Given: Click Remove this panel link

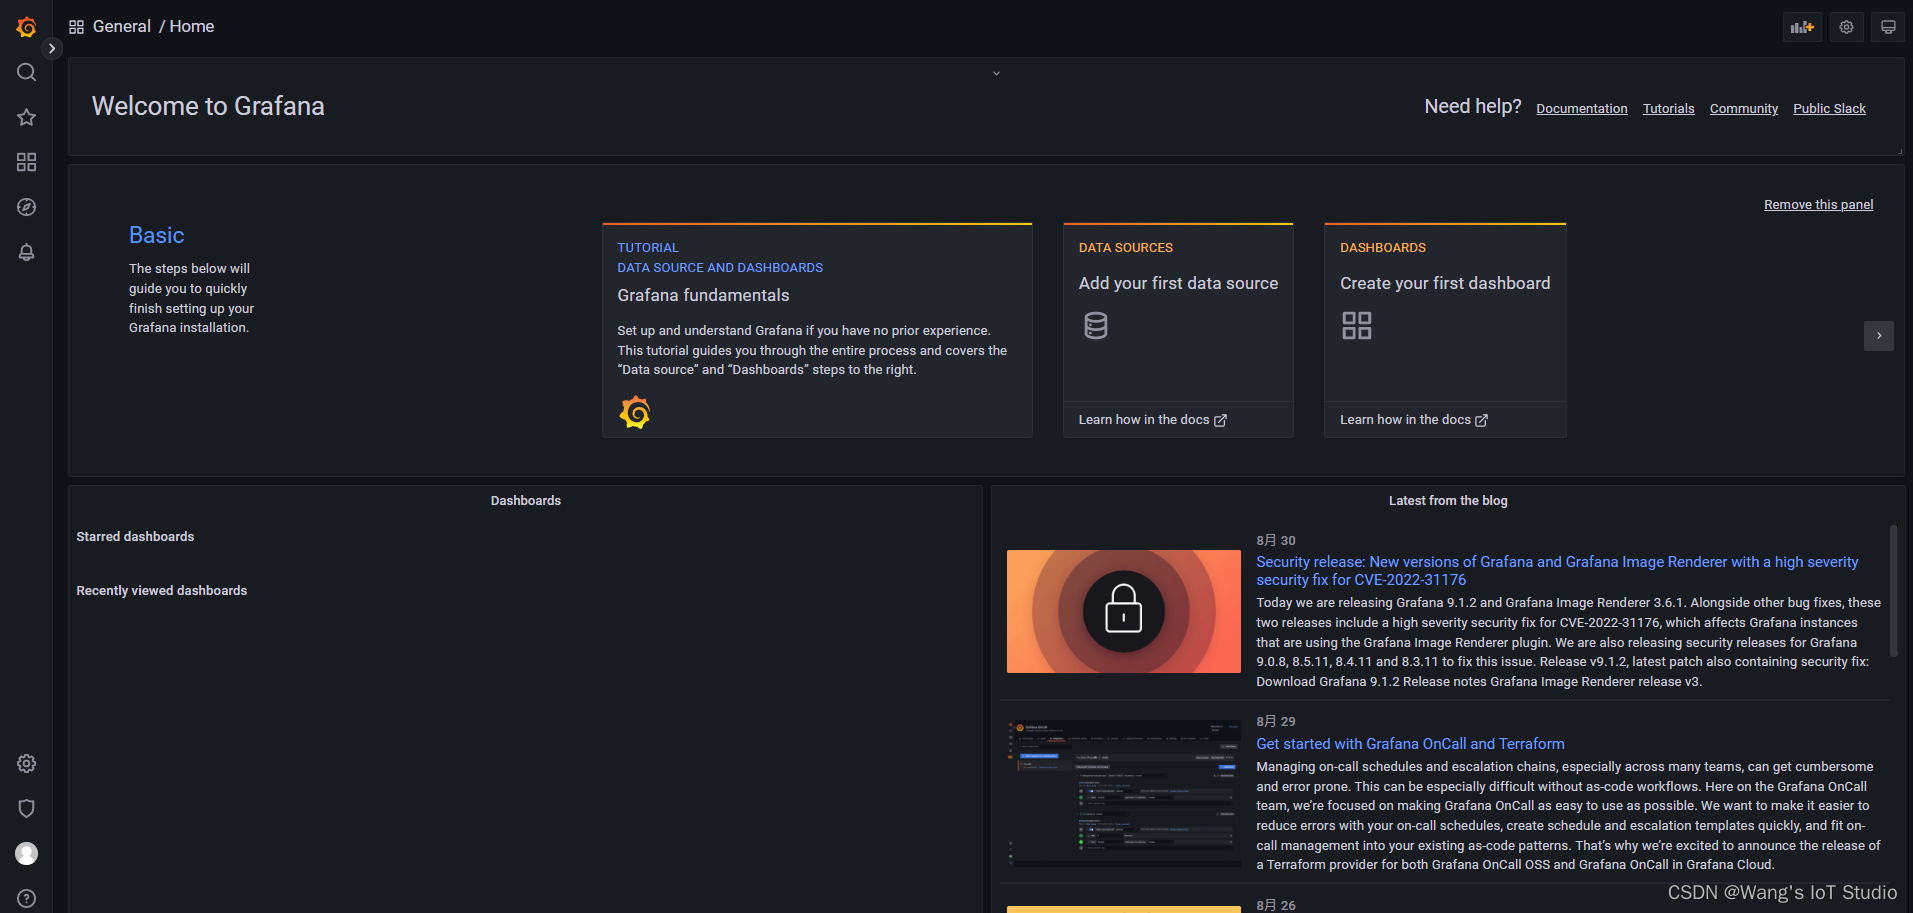Looking at the screenshot, I should coord(1818,204).
